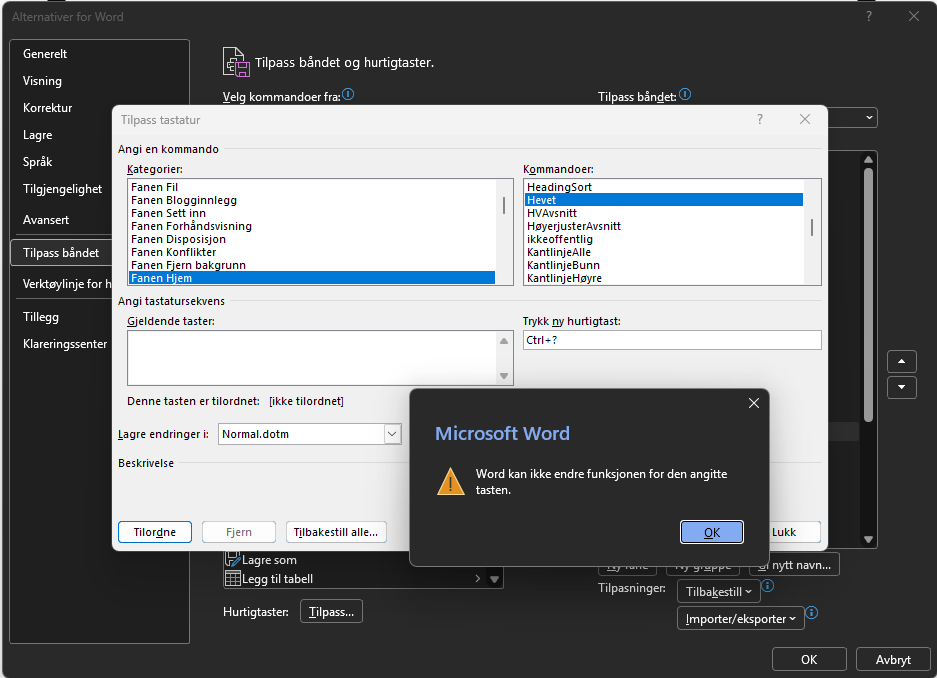Open Tillegg options page
The image size is (937, 678).
(x=41, y=317)
